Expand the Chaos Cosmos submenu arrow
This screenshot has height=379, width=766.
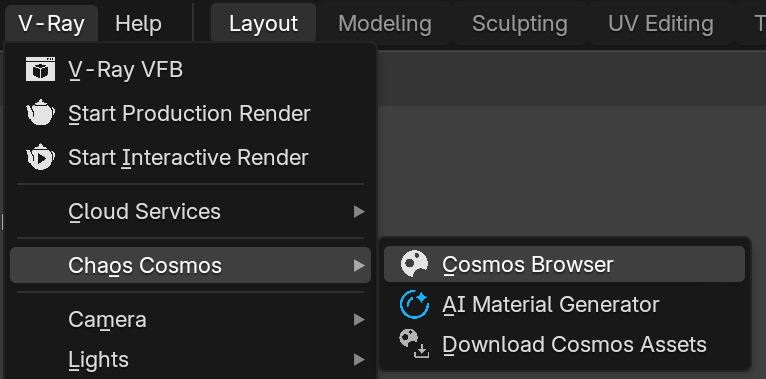coord(359,265)
